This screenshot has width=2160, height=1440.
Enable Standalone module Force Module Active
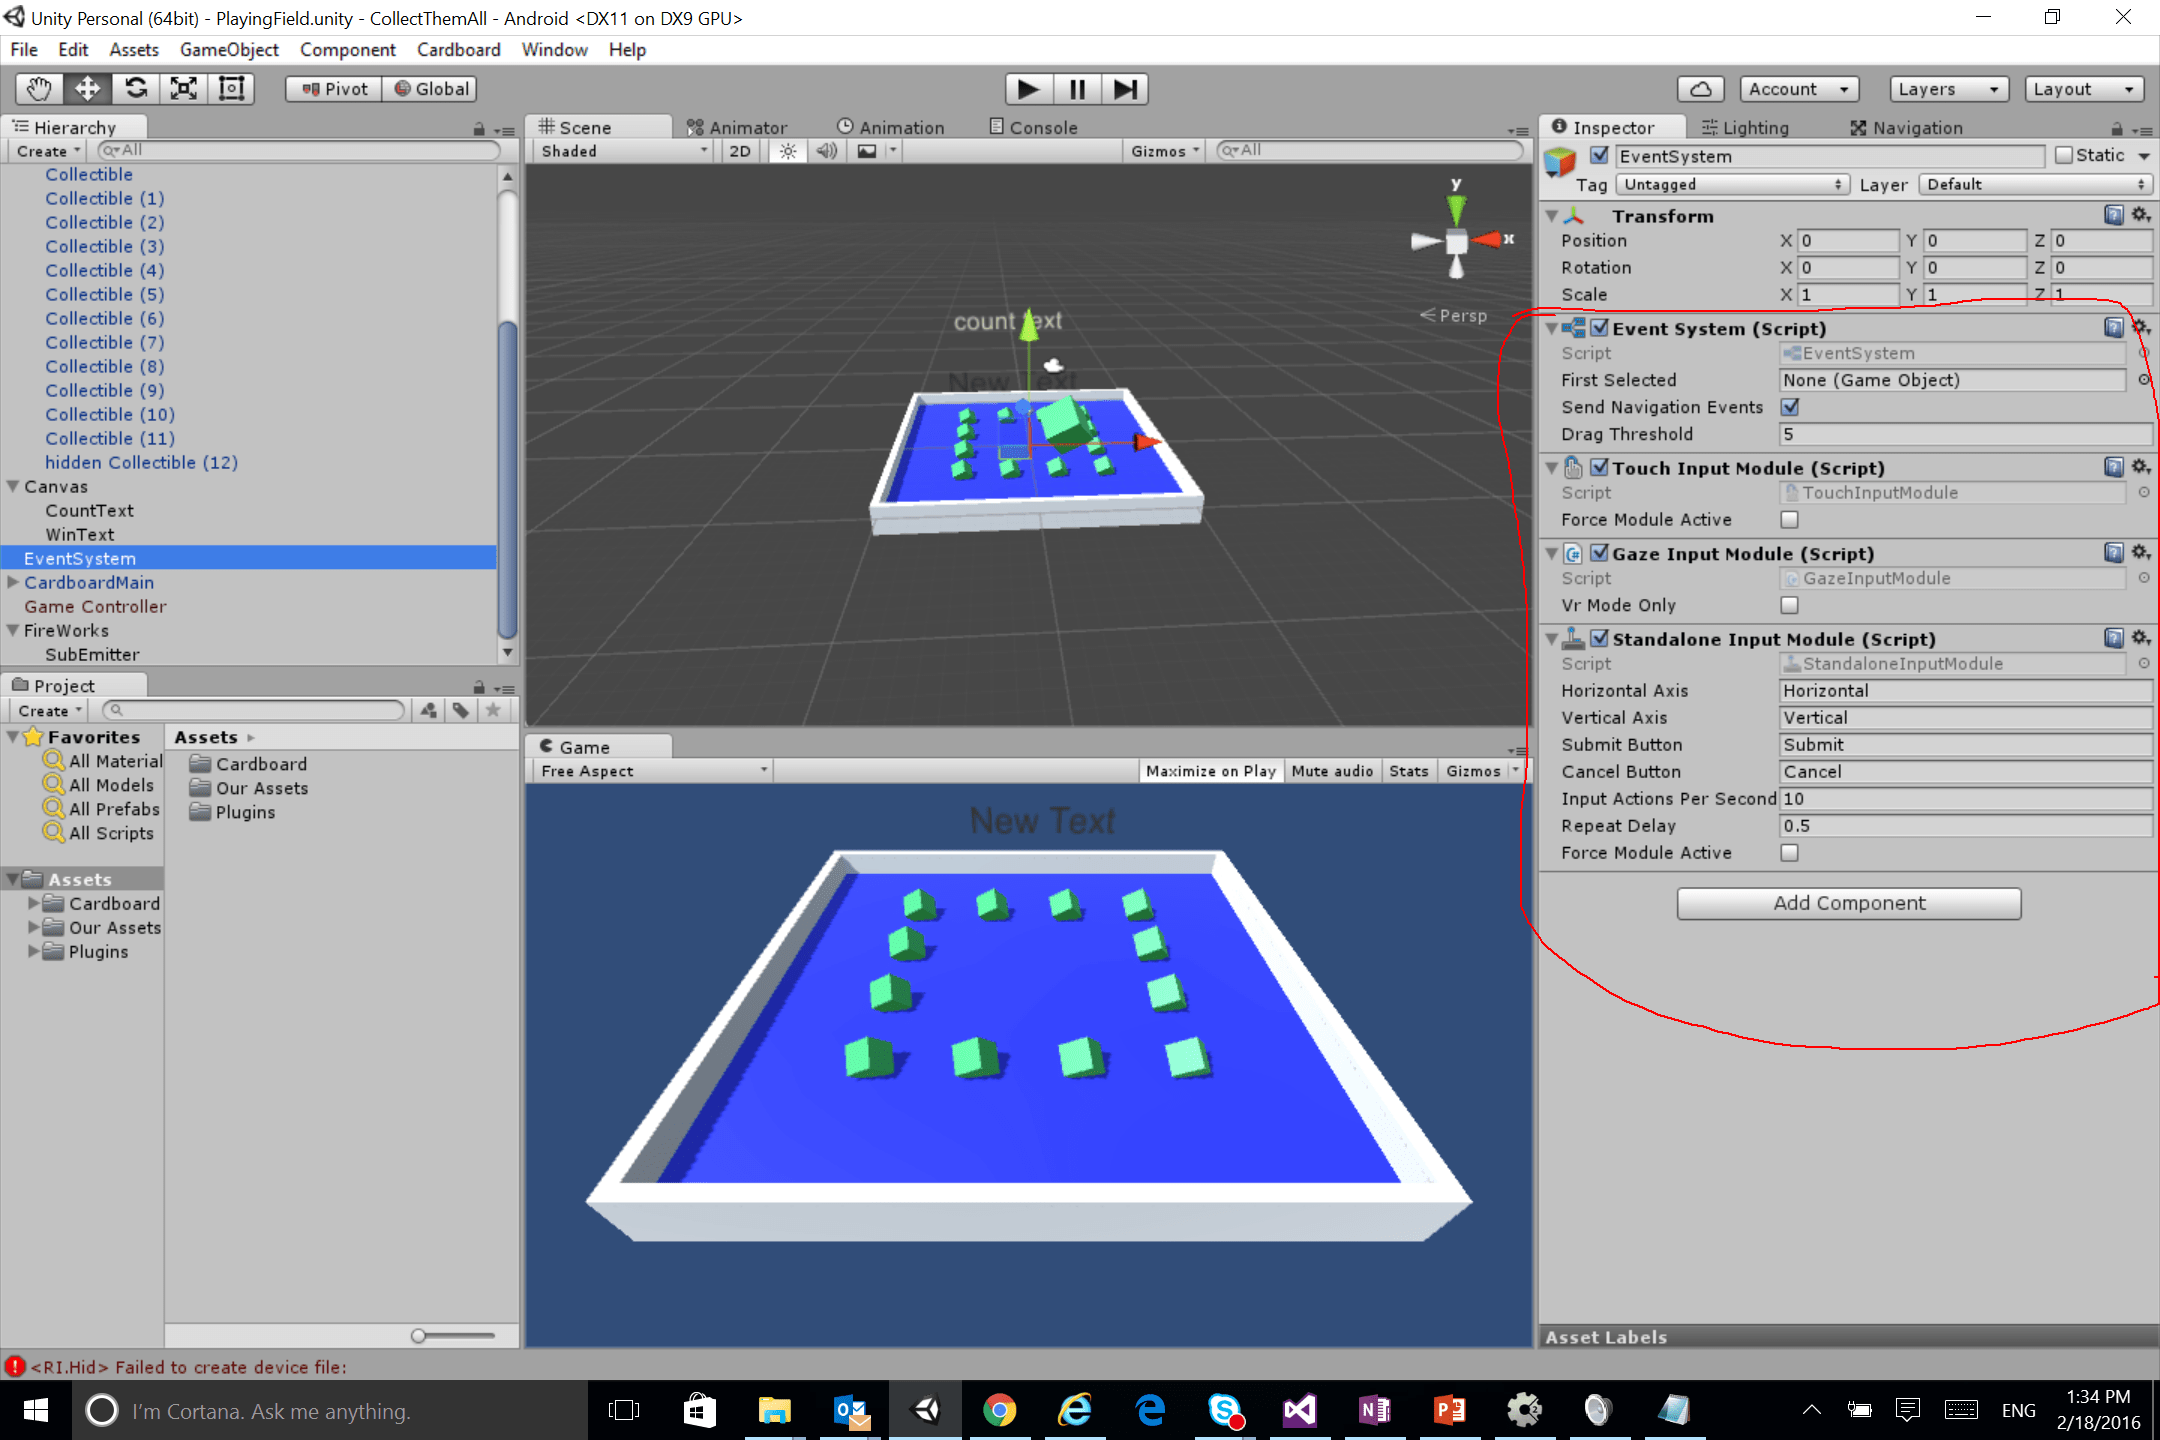coord(1790,853)
